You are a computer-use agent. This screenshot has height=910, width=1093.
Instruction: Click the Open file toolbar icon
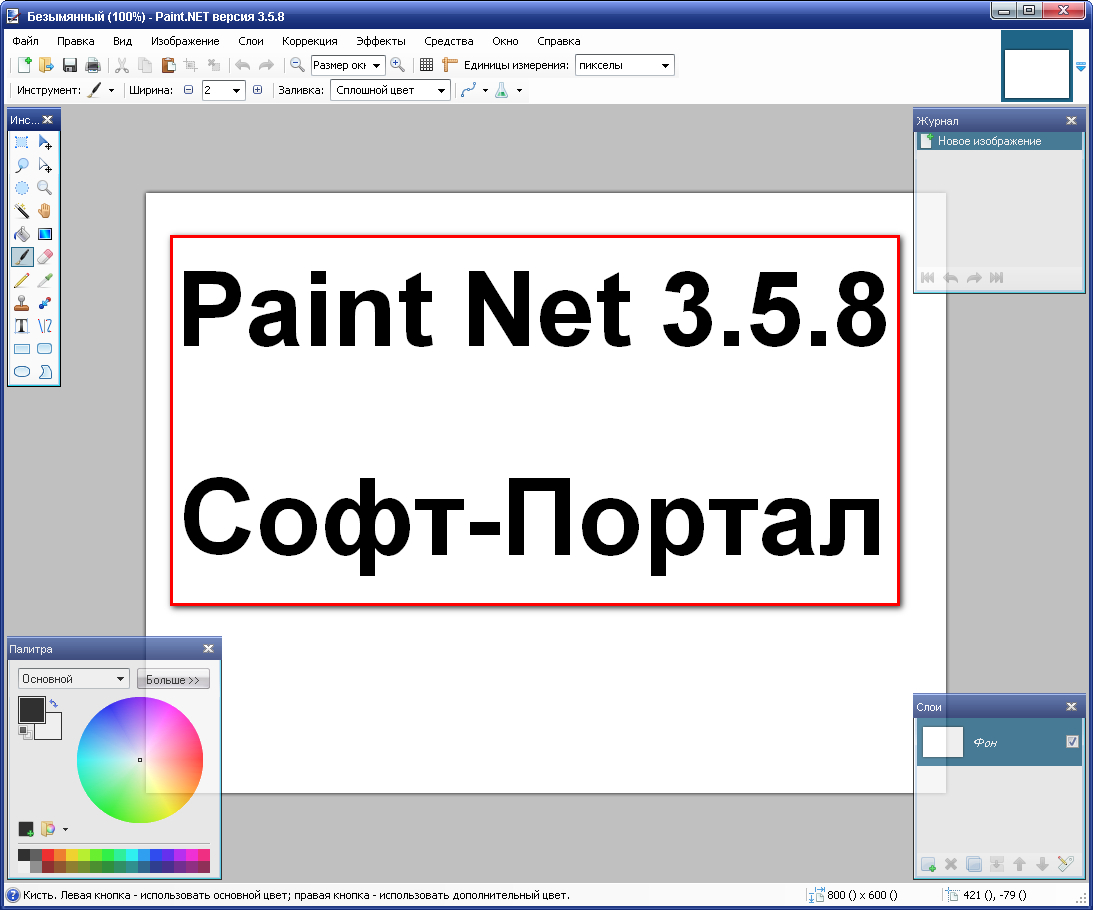click(x=47, y=65)
